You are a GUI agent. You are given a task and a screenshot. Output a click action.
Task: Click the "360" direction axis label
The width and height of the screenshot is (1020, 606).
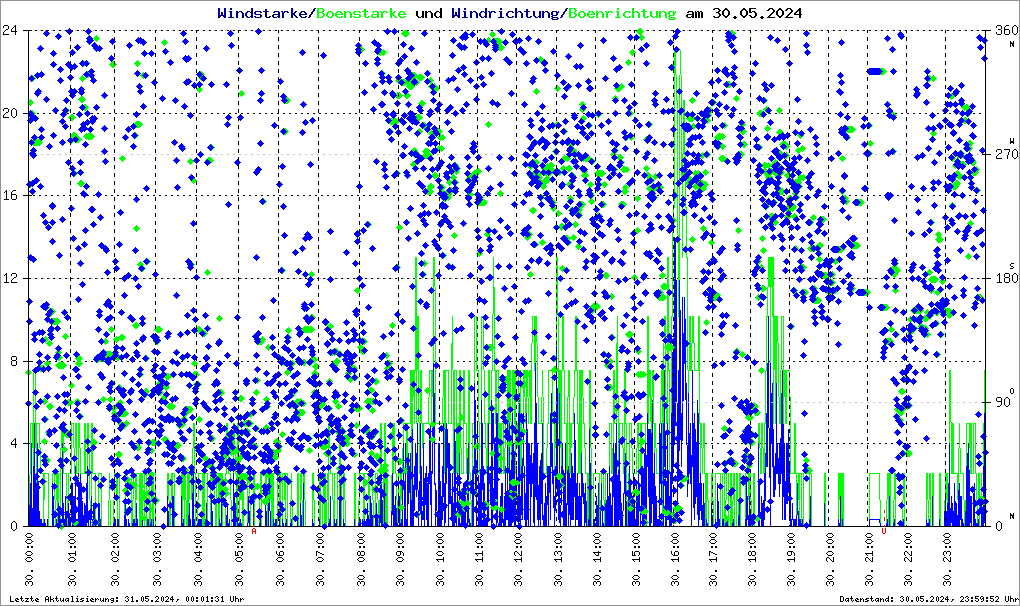point(1006,31)
